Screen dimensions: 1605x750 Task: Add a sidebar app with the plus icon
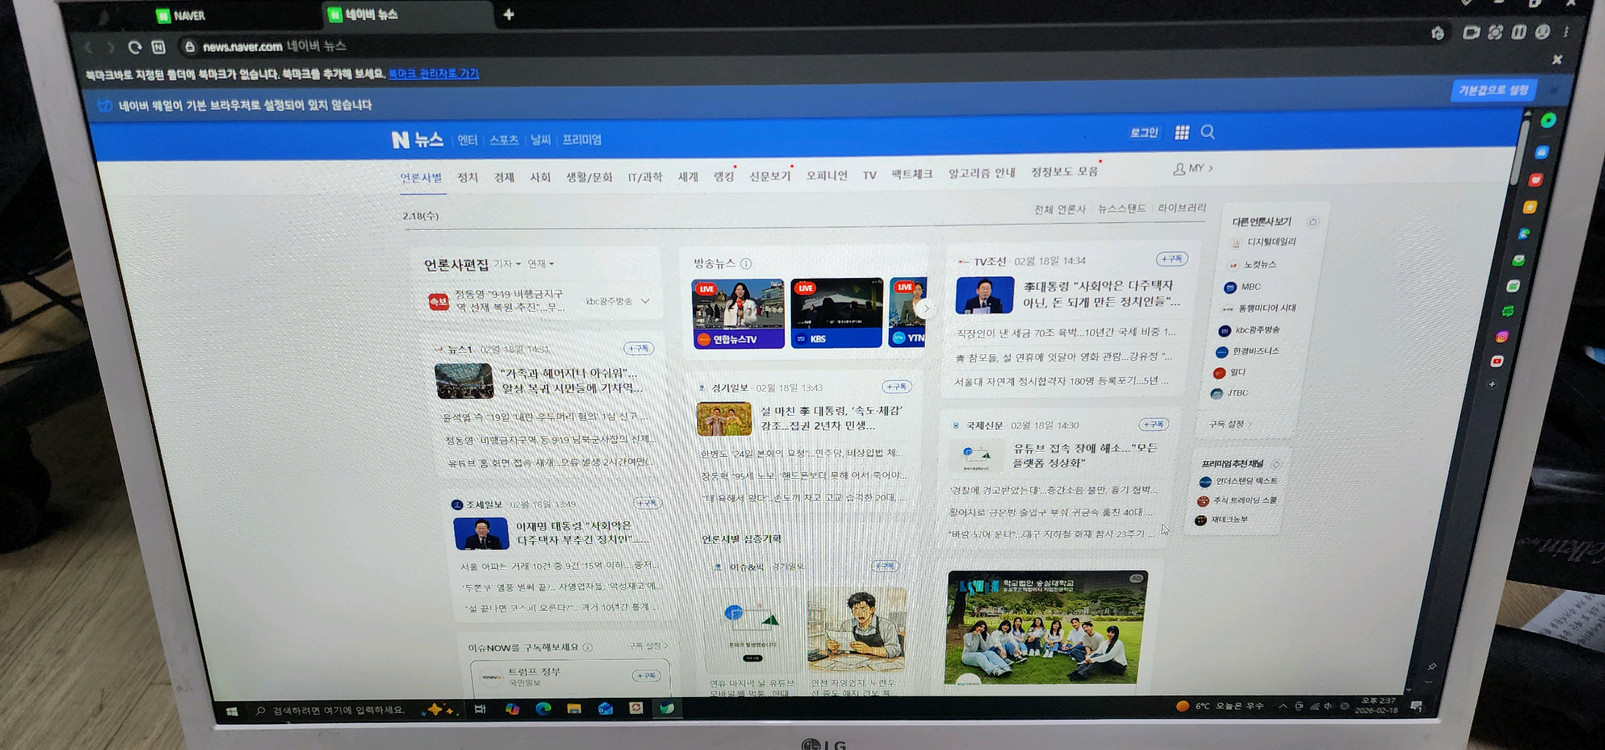coord(1492,384)
